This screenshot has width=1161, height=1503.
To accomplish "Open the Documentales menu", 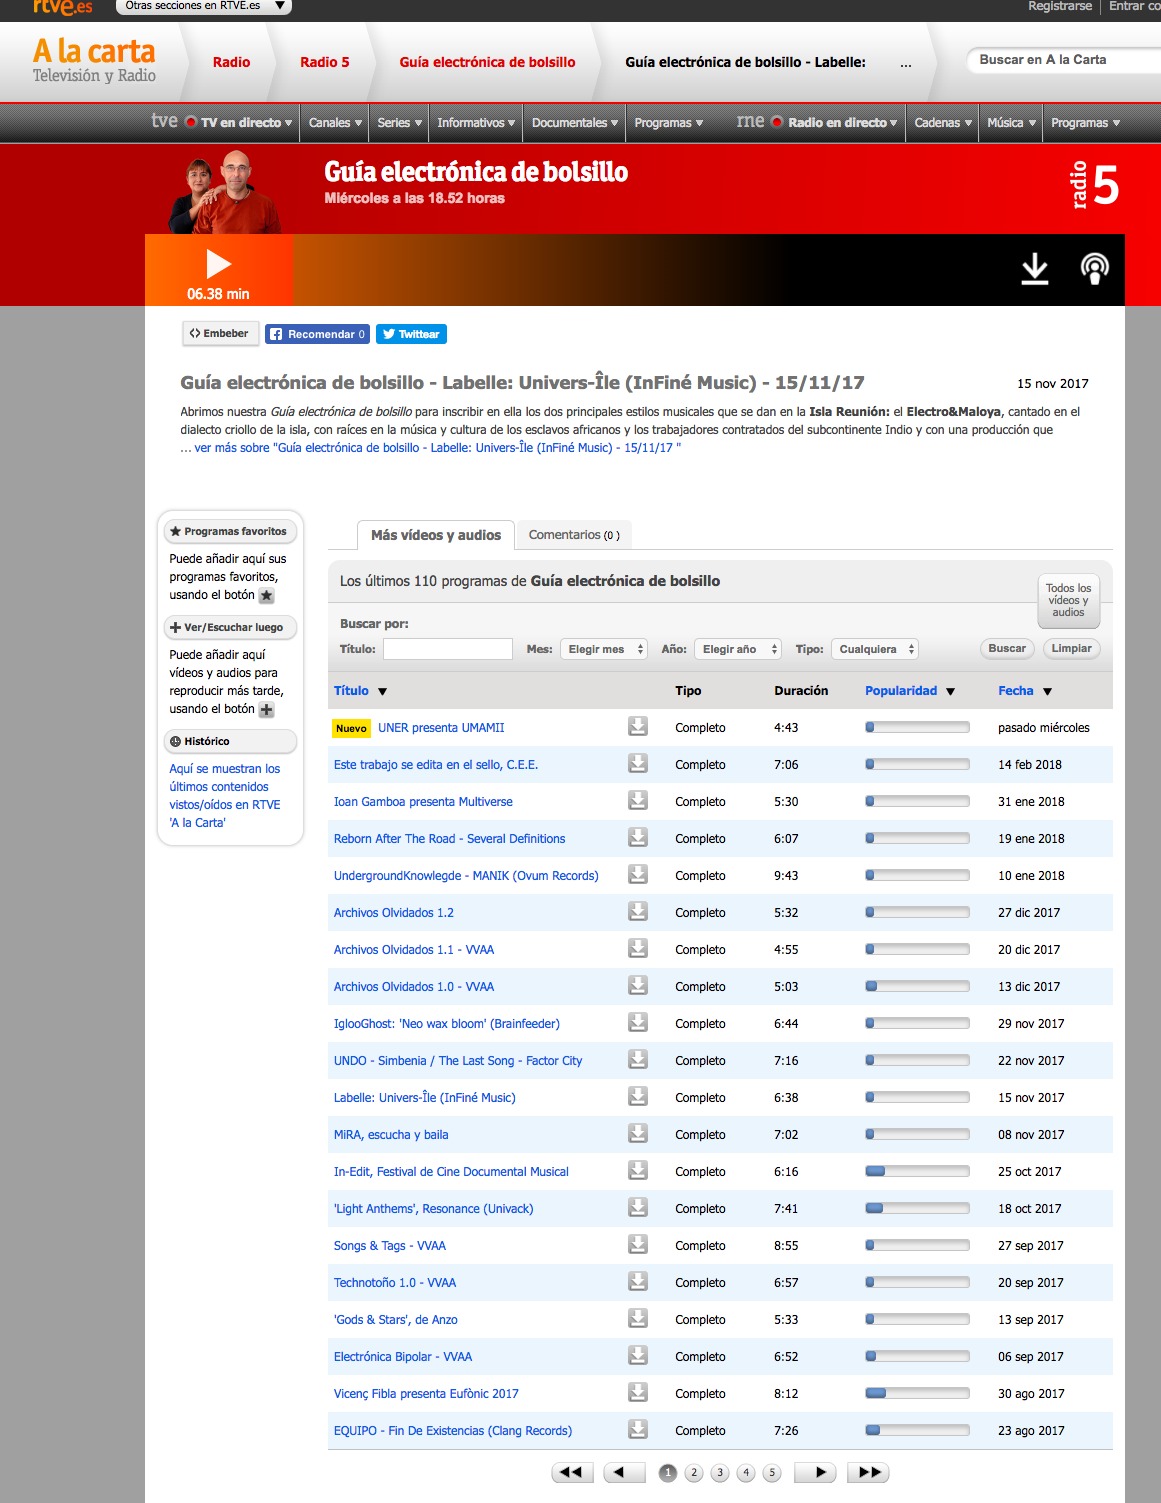I will [x=574, y=123].
